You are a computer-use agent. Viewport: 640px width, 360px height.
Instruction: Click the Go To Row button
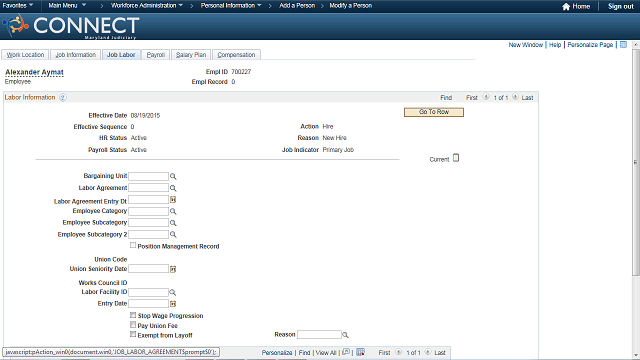[434, 112]
